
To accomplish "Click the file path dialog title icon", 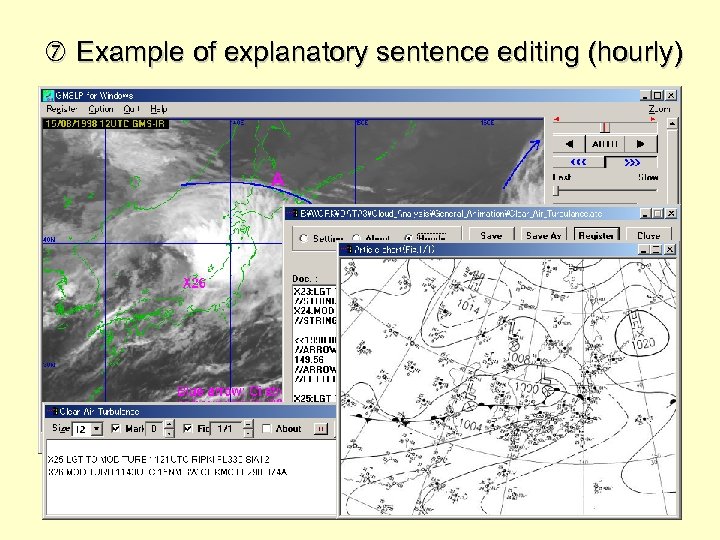I will click(295, 214).
